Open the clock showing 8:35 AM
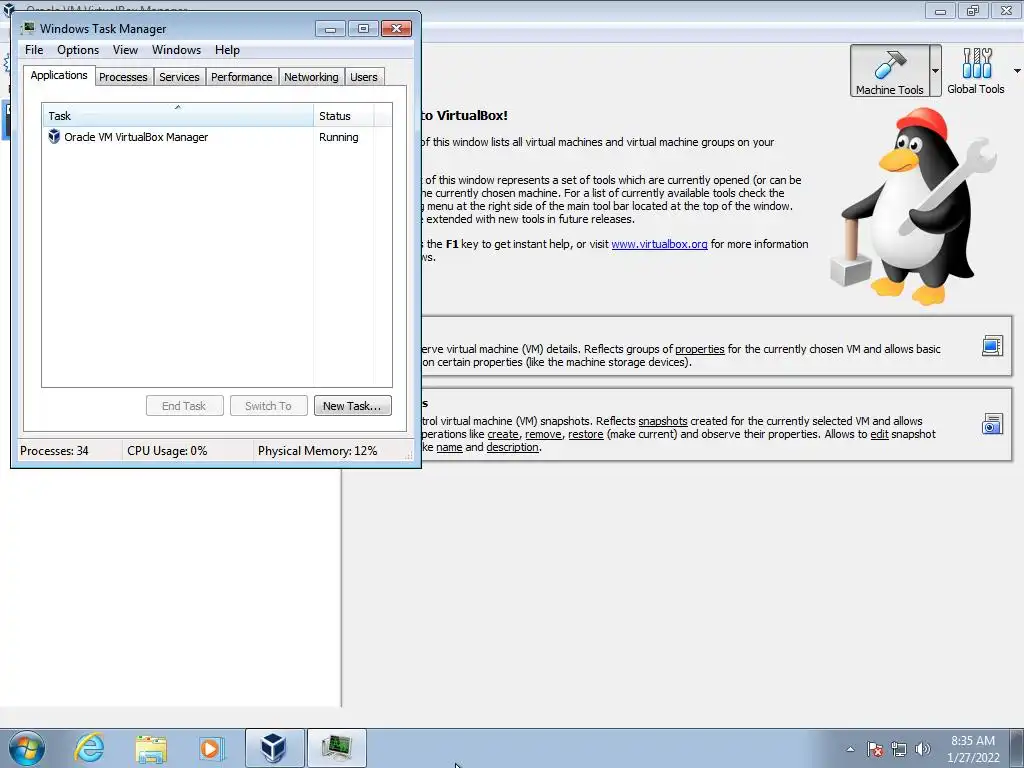The height and width of the screenshot is (768, 1024). (x=973, y=749)
